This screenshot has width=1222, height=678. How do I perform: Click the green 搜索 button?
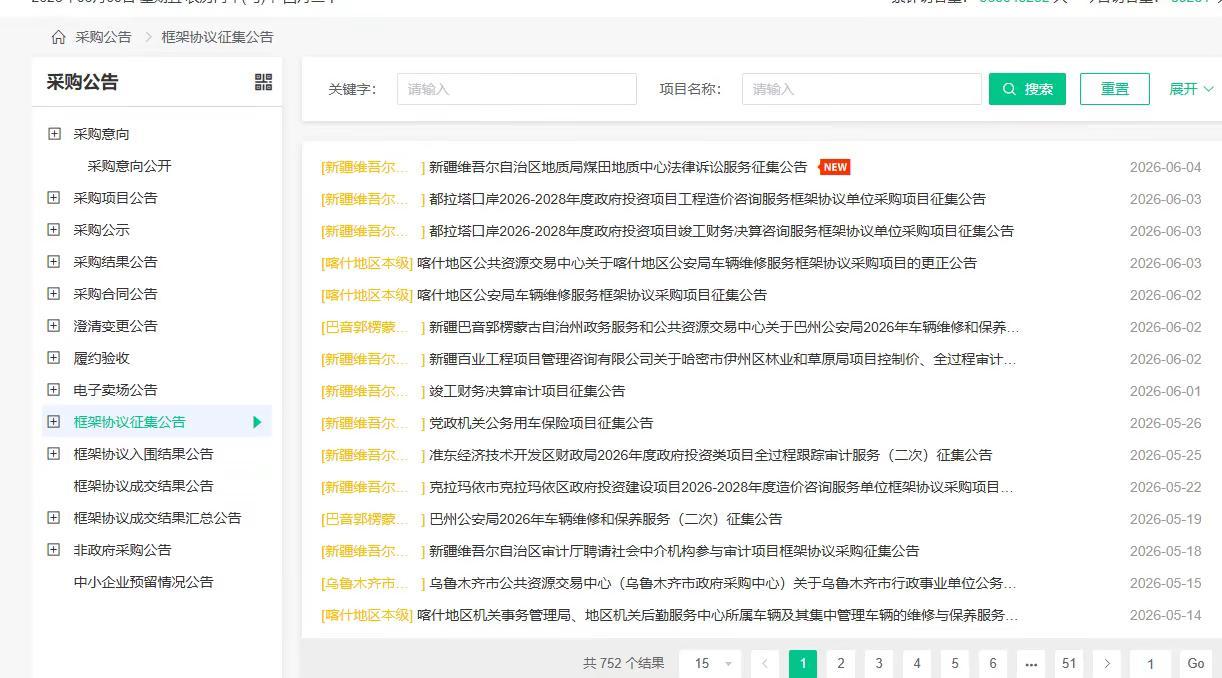pos(1027,89)
